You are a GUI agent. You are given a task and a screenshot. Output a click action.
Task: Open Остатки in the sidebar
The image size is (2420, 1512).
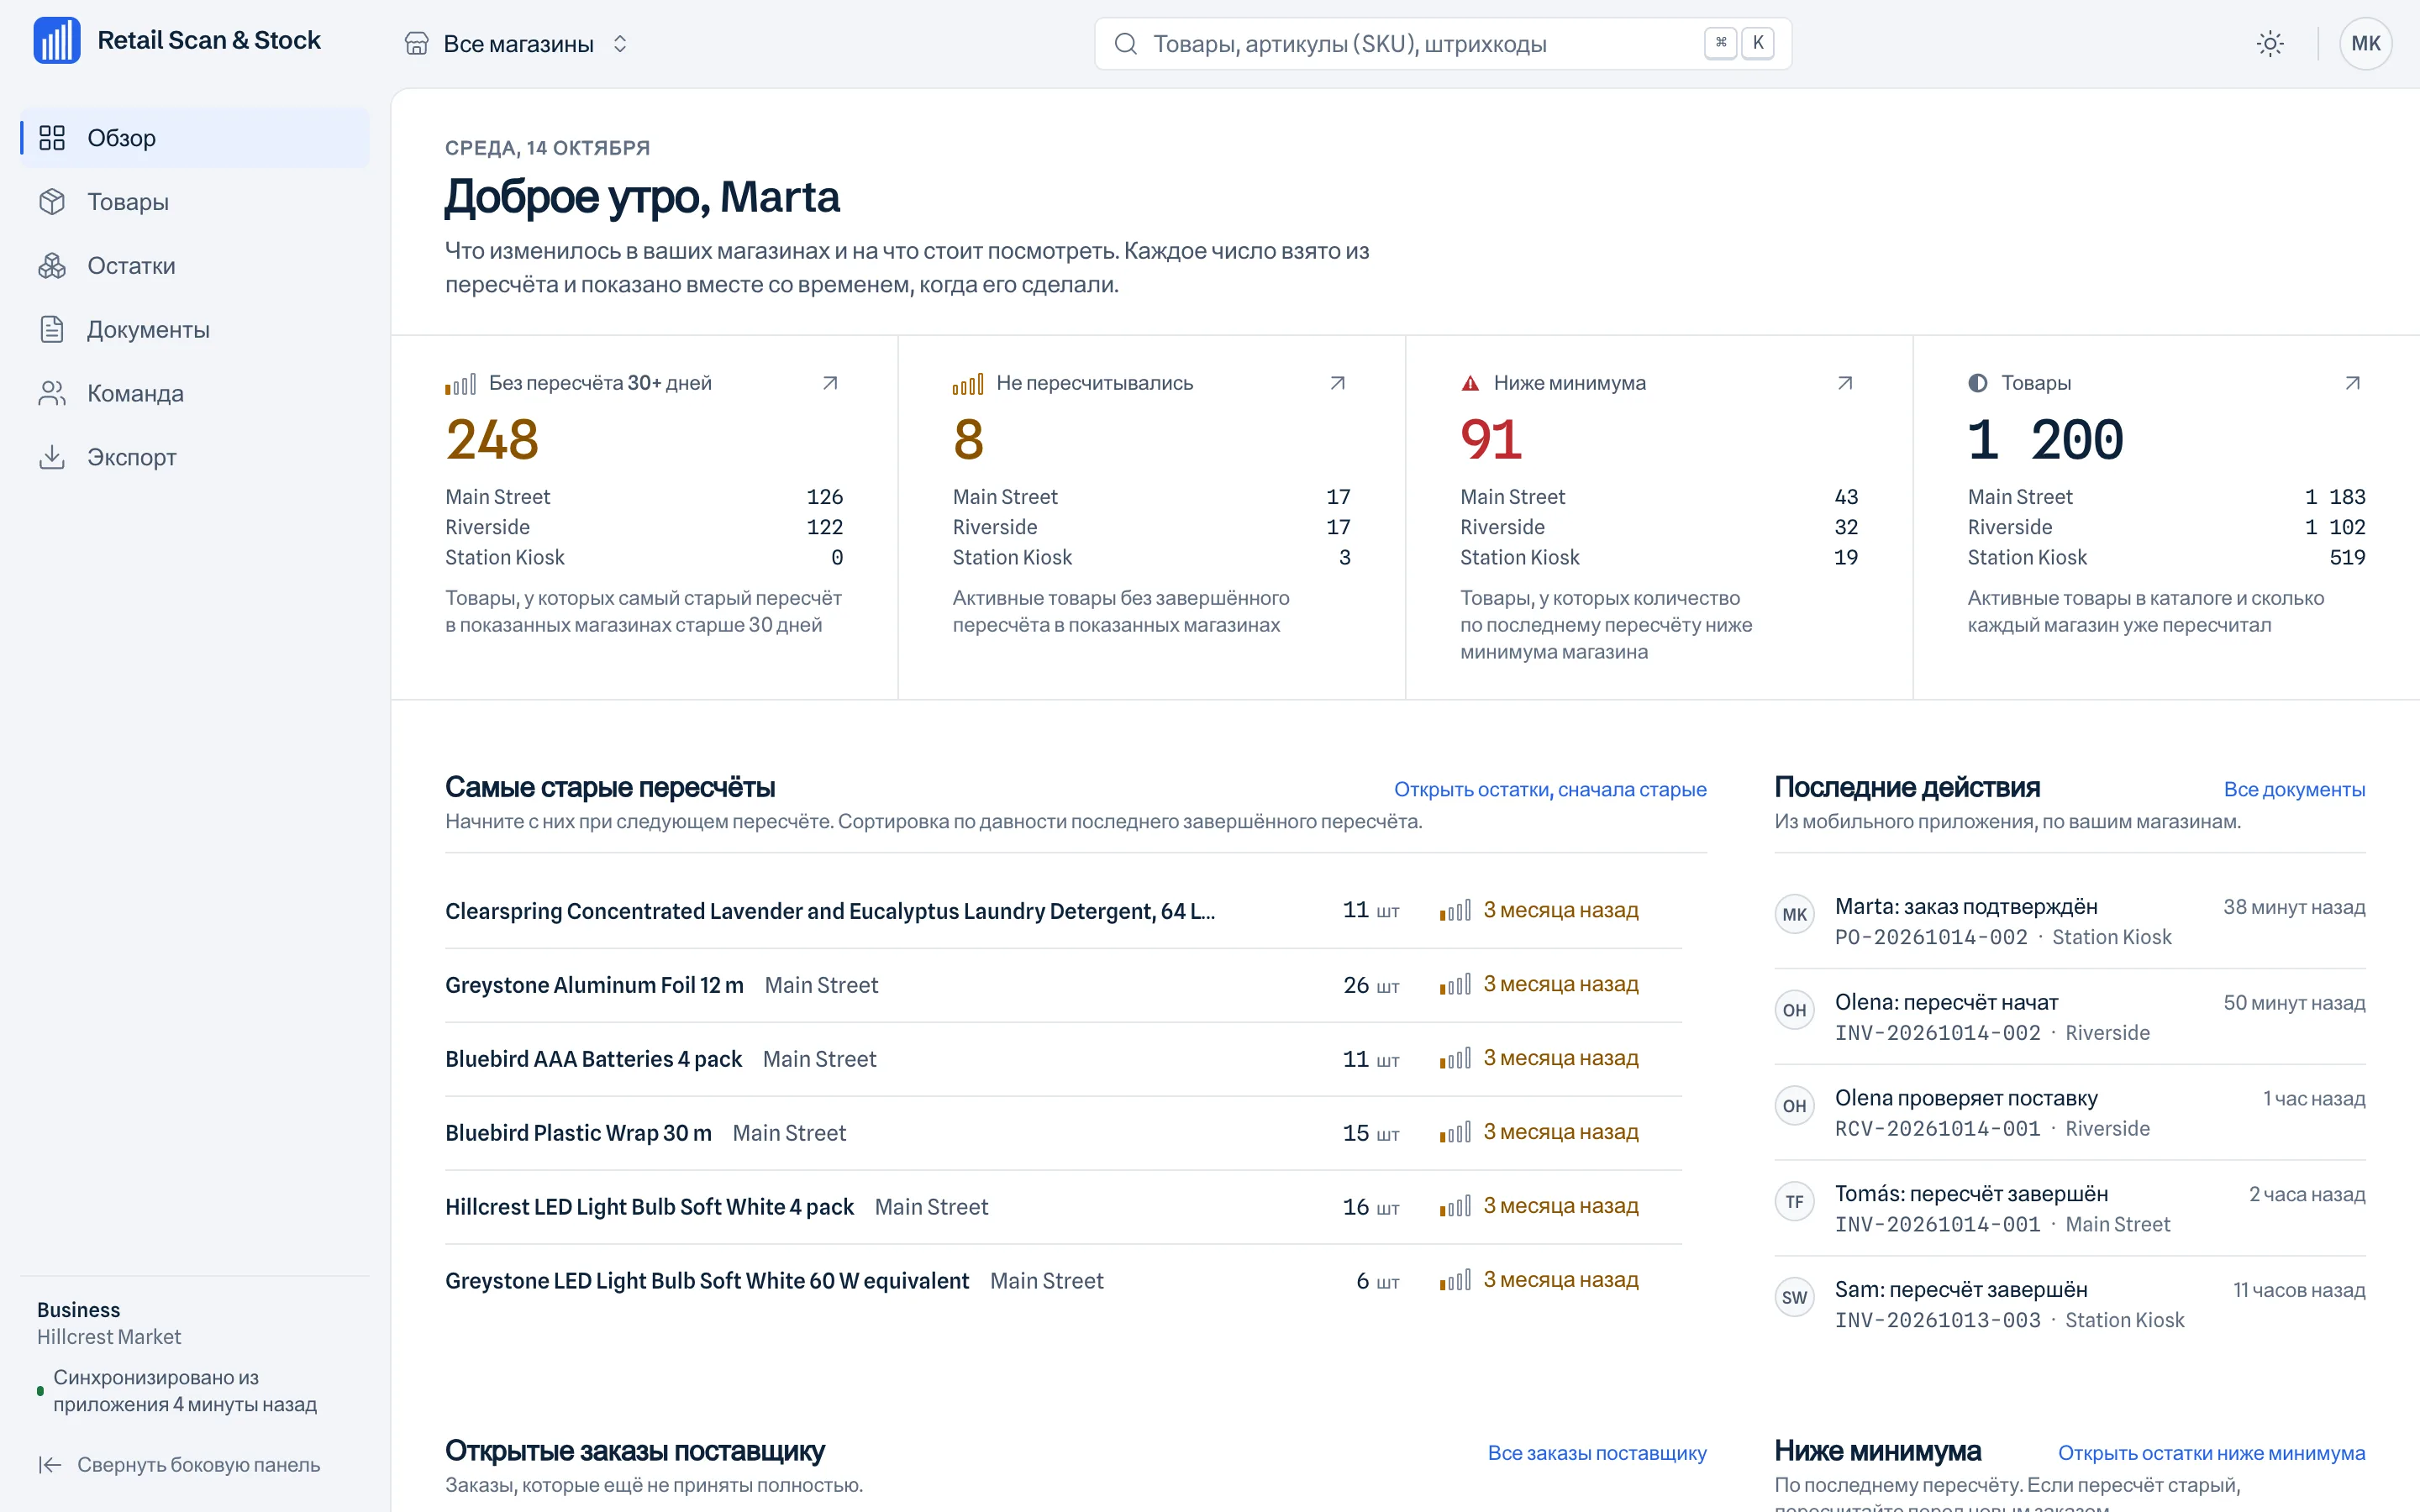(195, 266)
